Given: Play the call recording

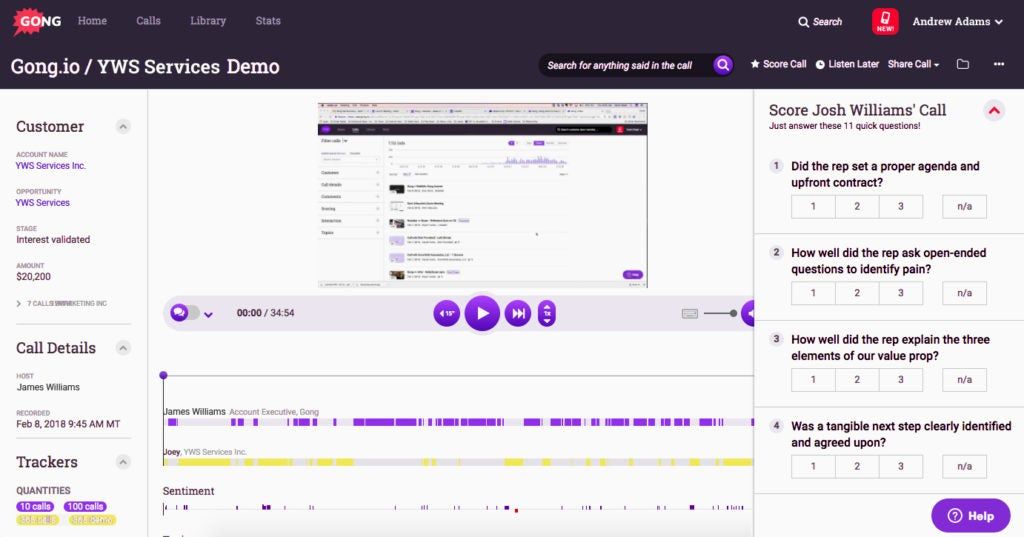Looking at the screenshot, I should coord(483,314).
